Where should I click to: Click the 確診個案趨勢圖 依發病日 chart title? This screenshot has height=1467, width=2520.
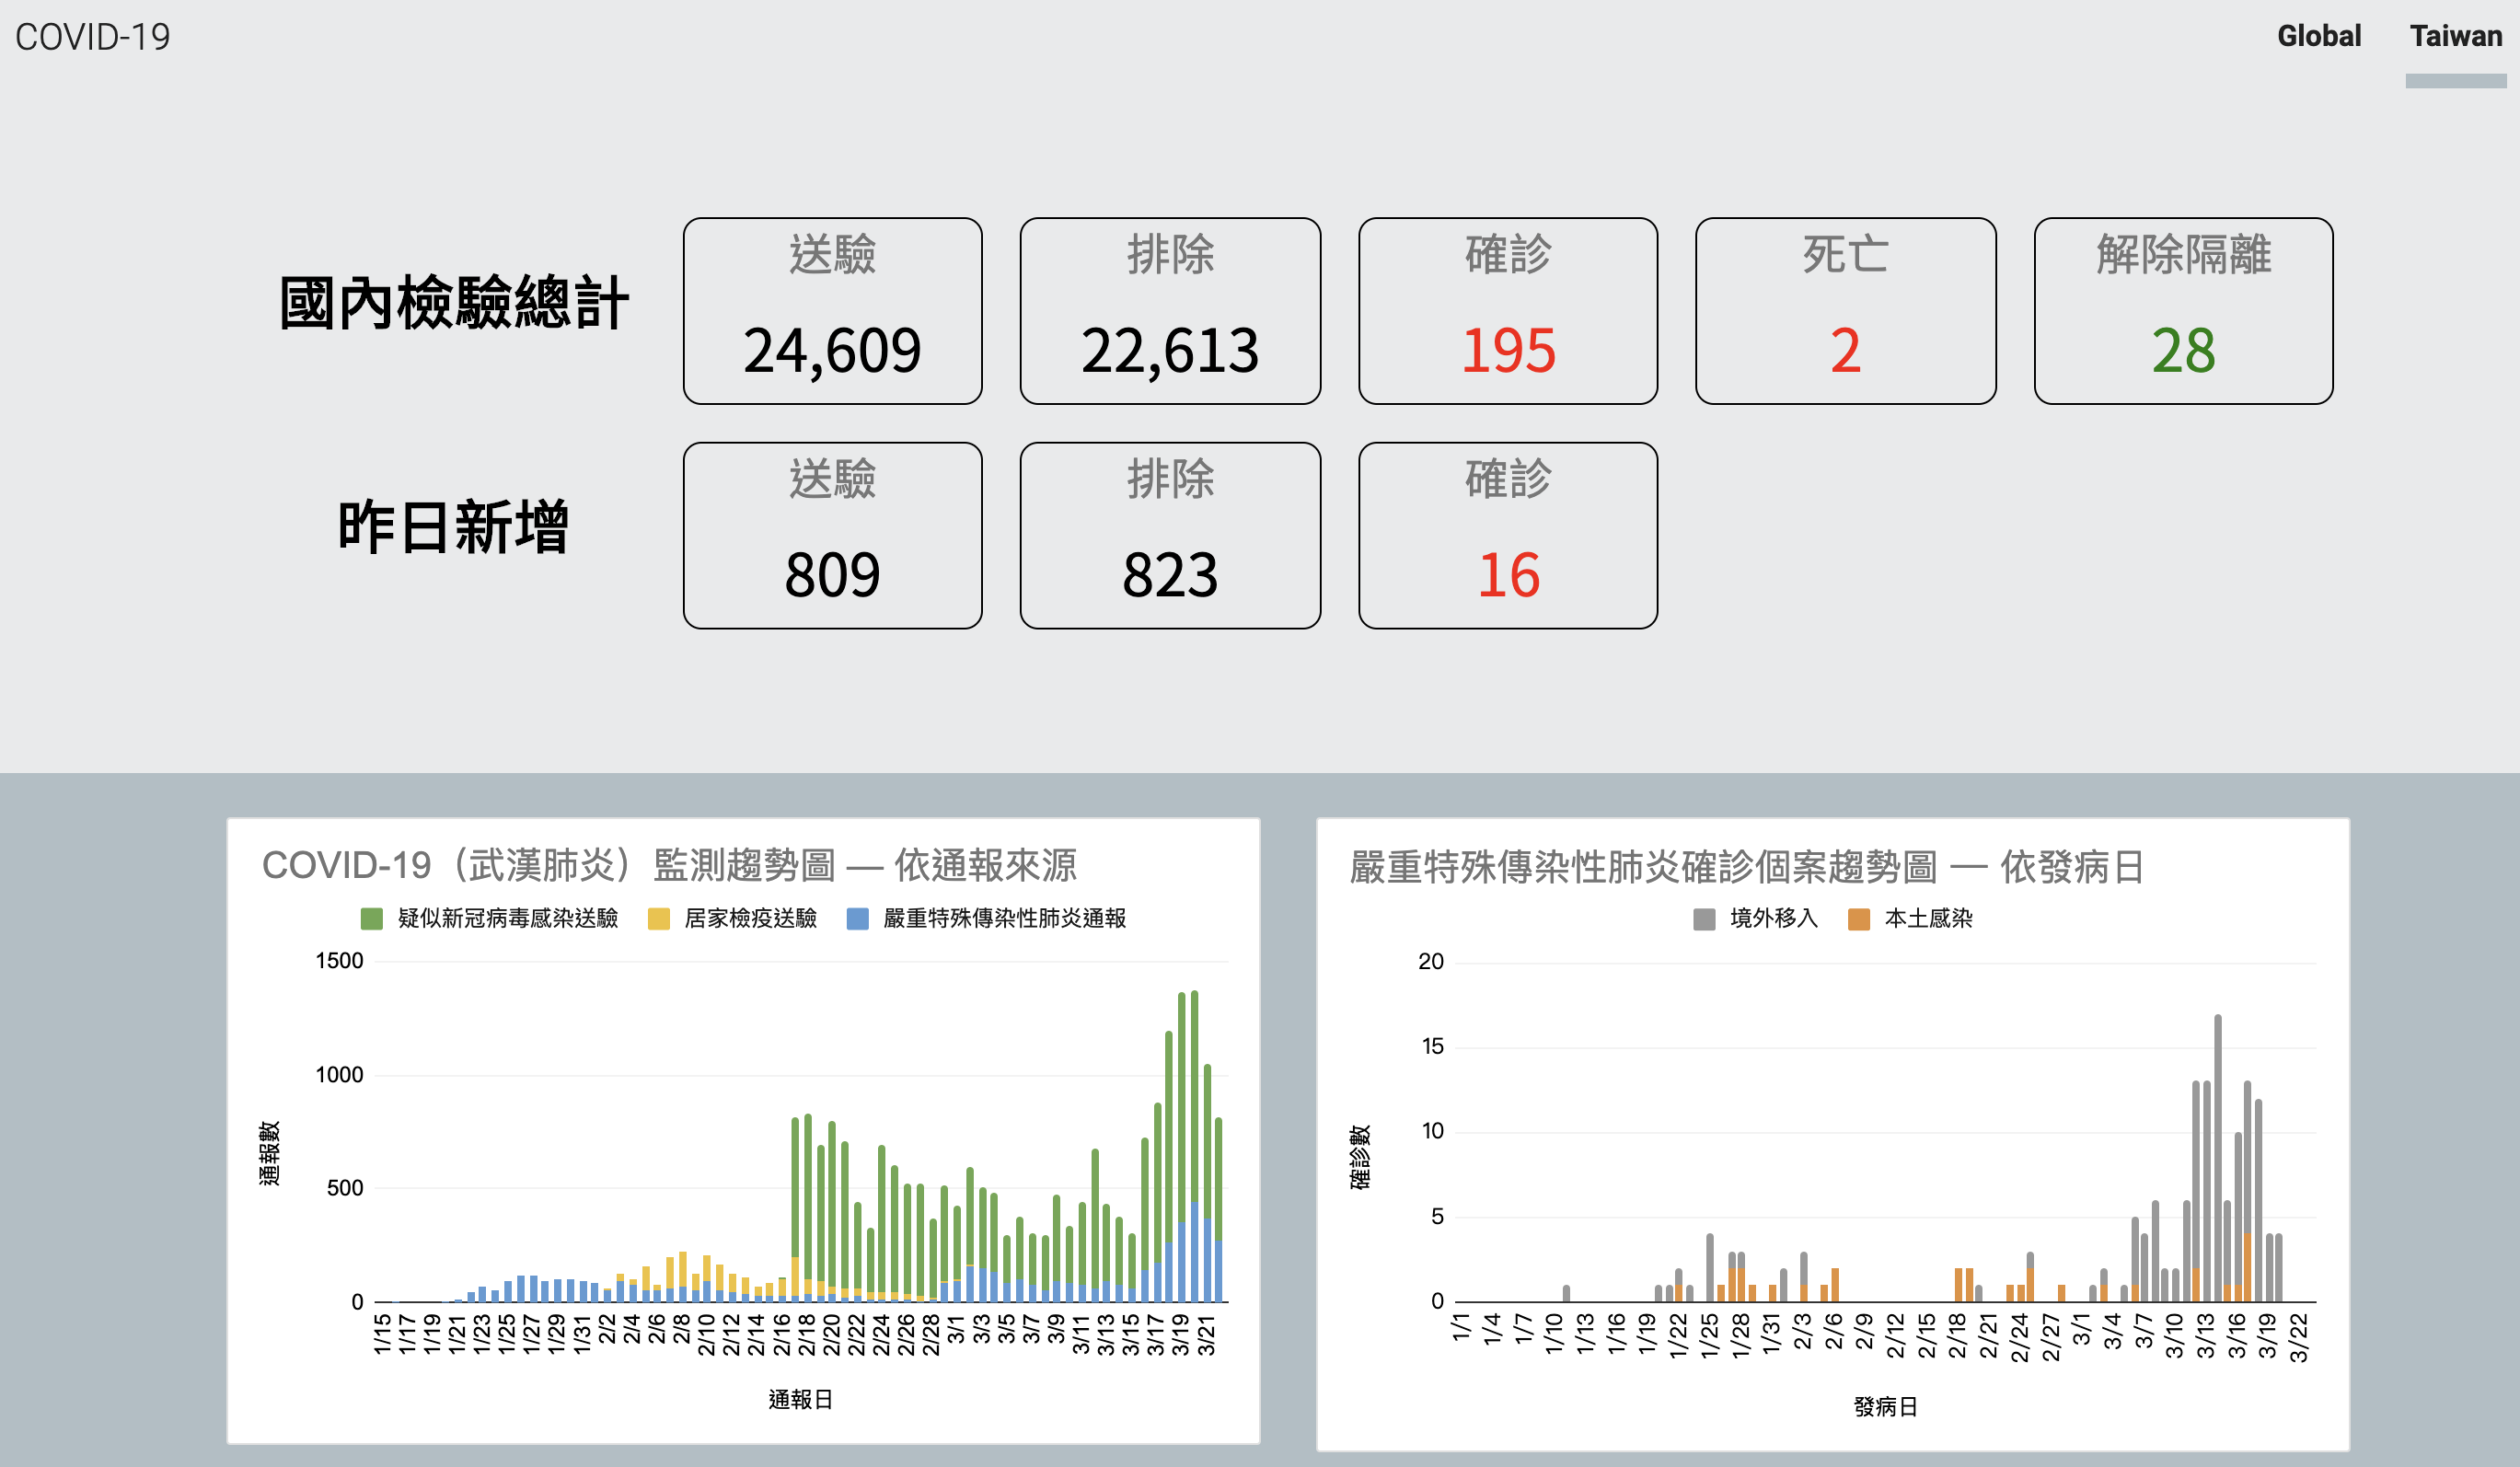tap(1746, 867)
